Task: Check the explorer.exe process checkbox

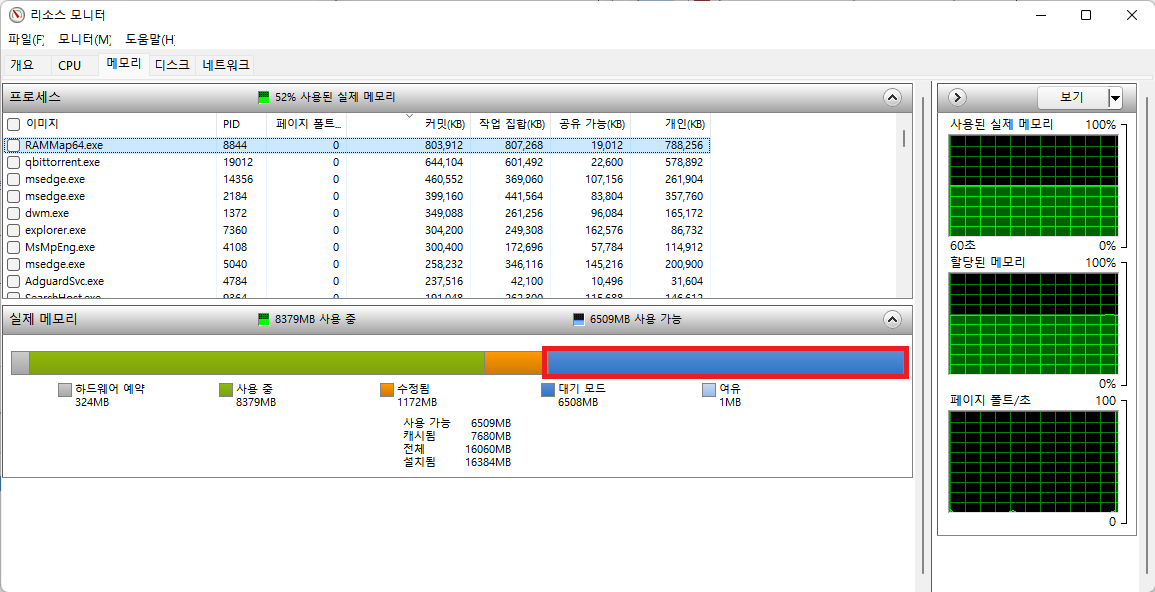Action: tap(13, 230)
